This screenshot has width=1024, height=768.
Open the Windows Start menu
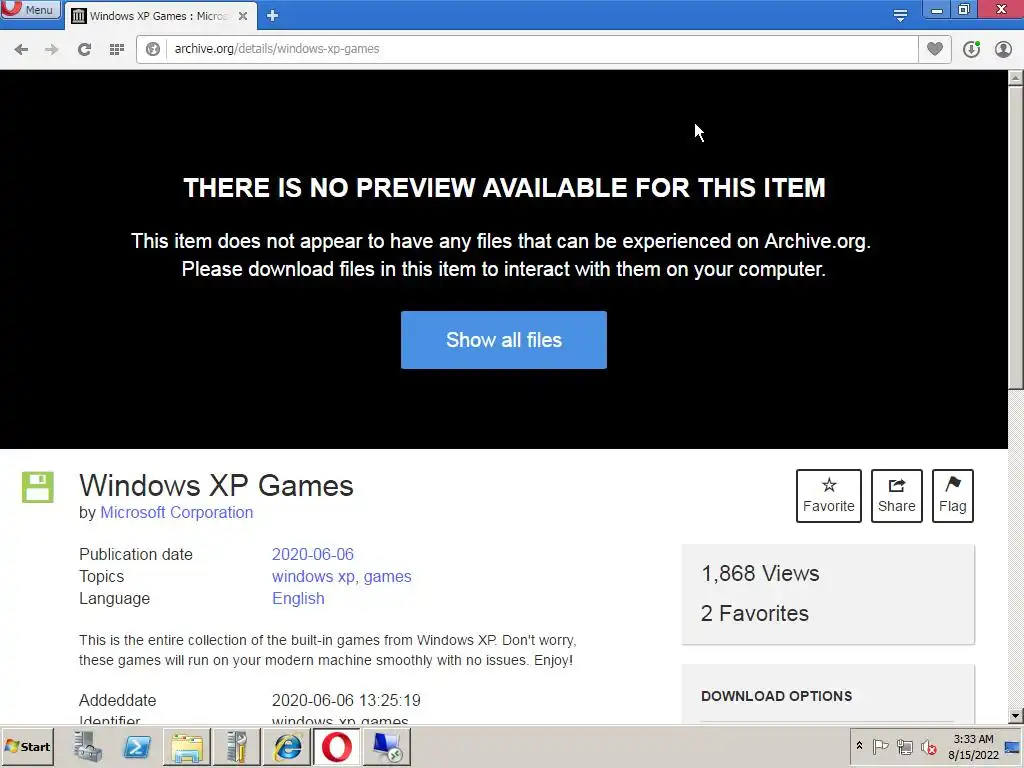click(x=27, y=746)
